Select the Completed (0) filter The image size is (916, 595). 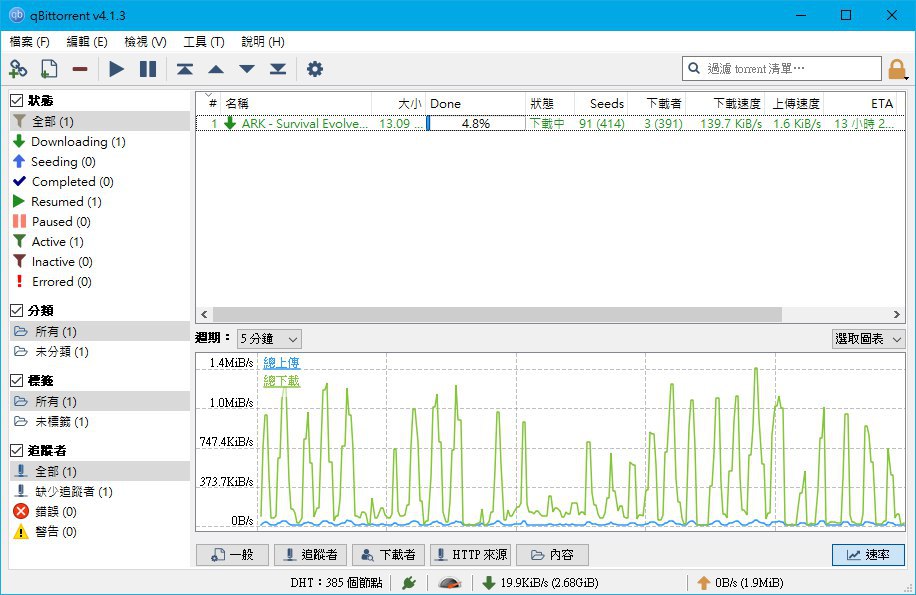click(x=100, y=182)
